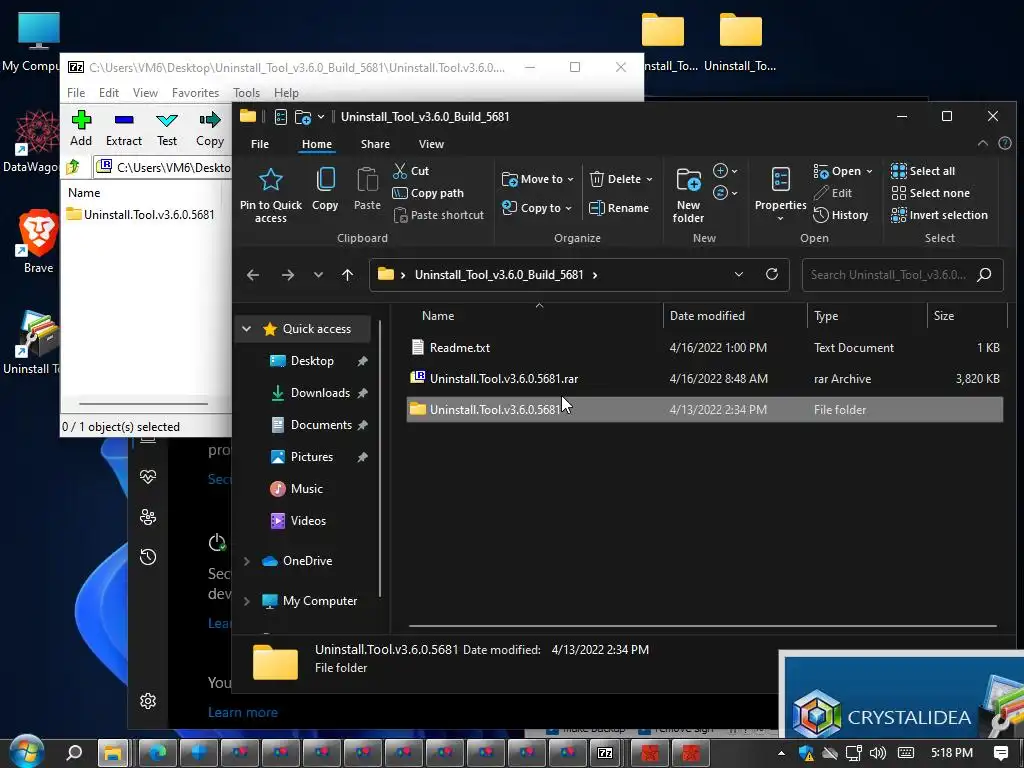This screenshot has height=768, width=1024.
Task: Pin to Quick access in Explorer ribbon
Action: tap(270, 195)
